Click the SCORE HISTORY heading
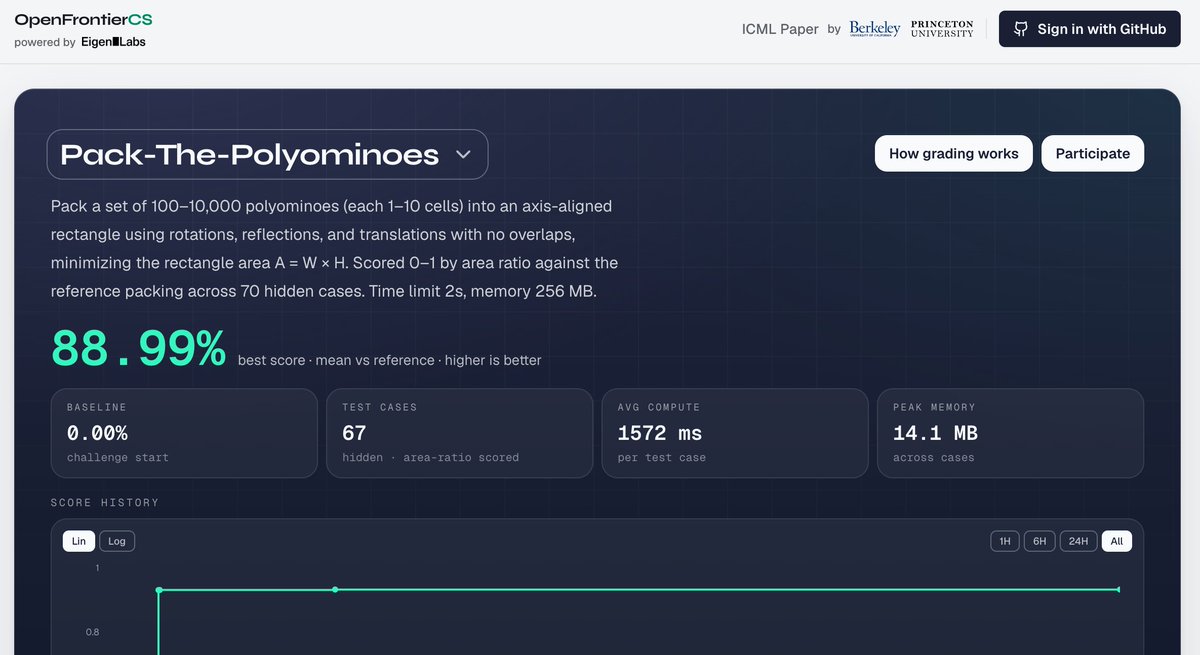The width and height of the screenshot is (1200, 655). (x=105, y=502)
